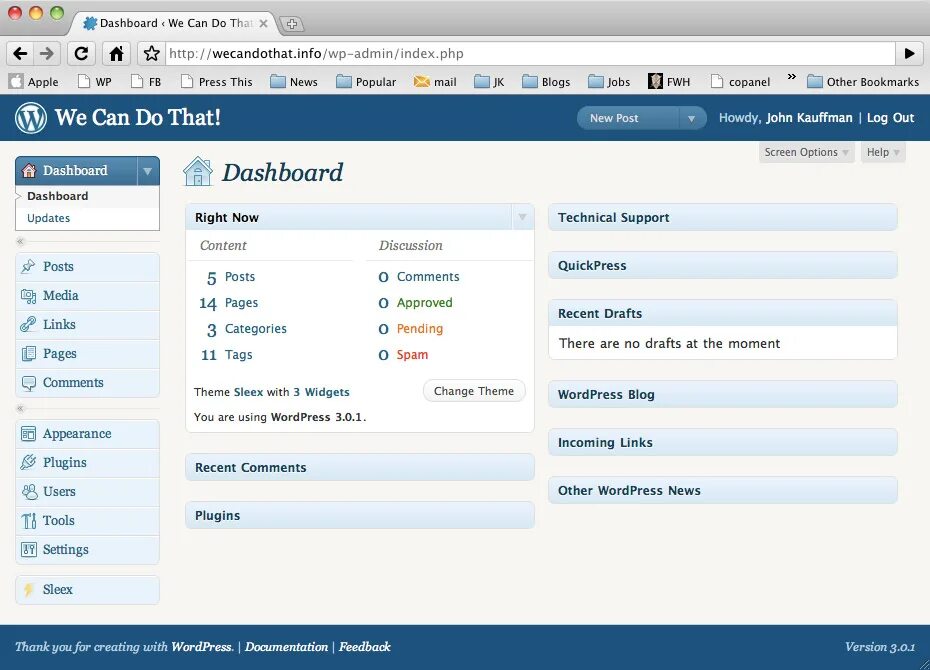This screenshot has width=930, height=670.
Task: Click the WordPress logo in header
Action: (31, 117)
